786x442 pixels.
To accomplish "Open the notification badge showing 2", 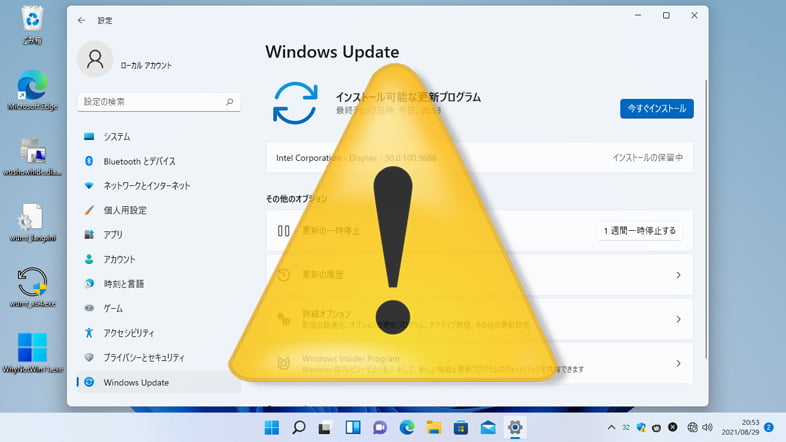I will [x=769, y=427].
